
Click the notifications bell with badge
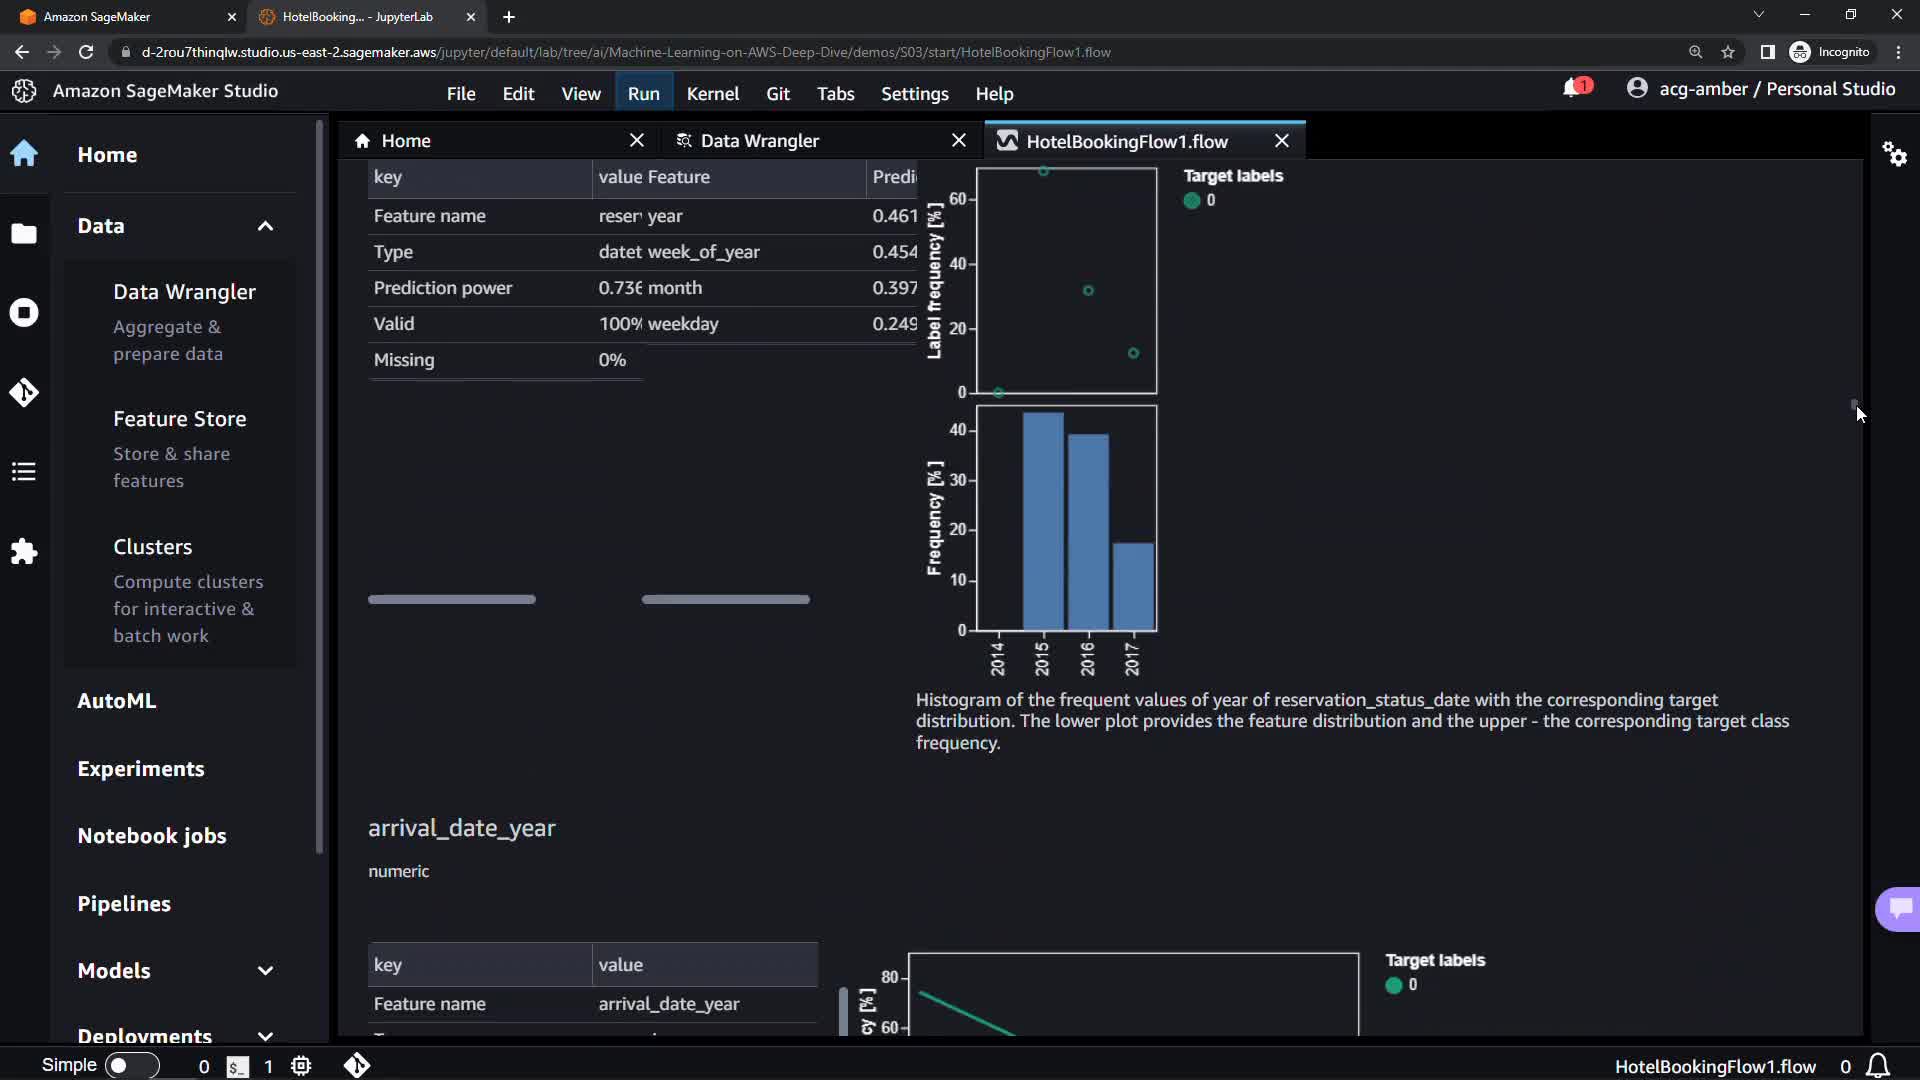pyautogui.click(x=1575, y=89)
